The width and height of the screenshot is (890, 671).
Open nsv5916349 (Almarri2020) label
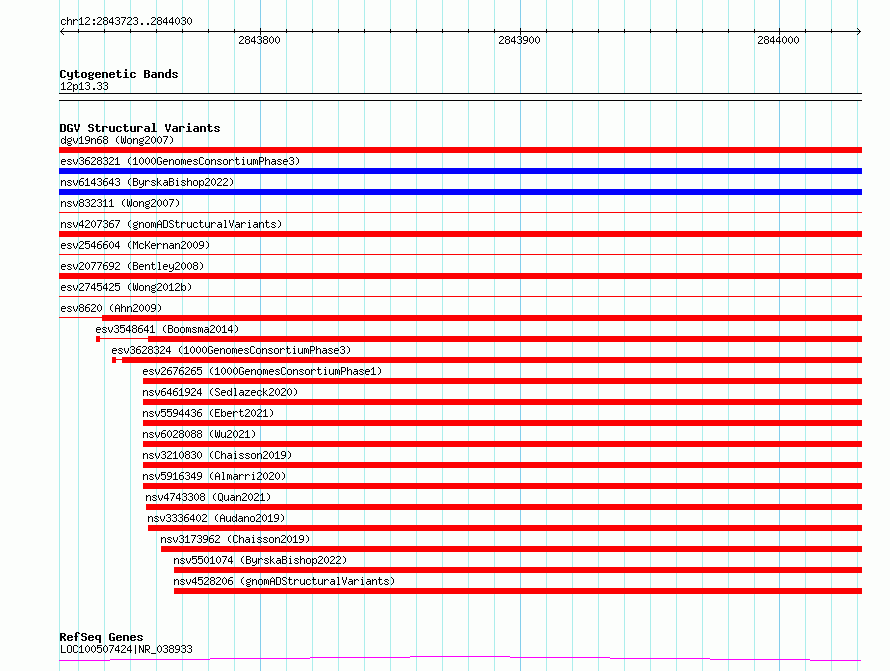tap(214, 476)
